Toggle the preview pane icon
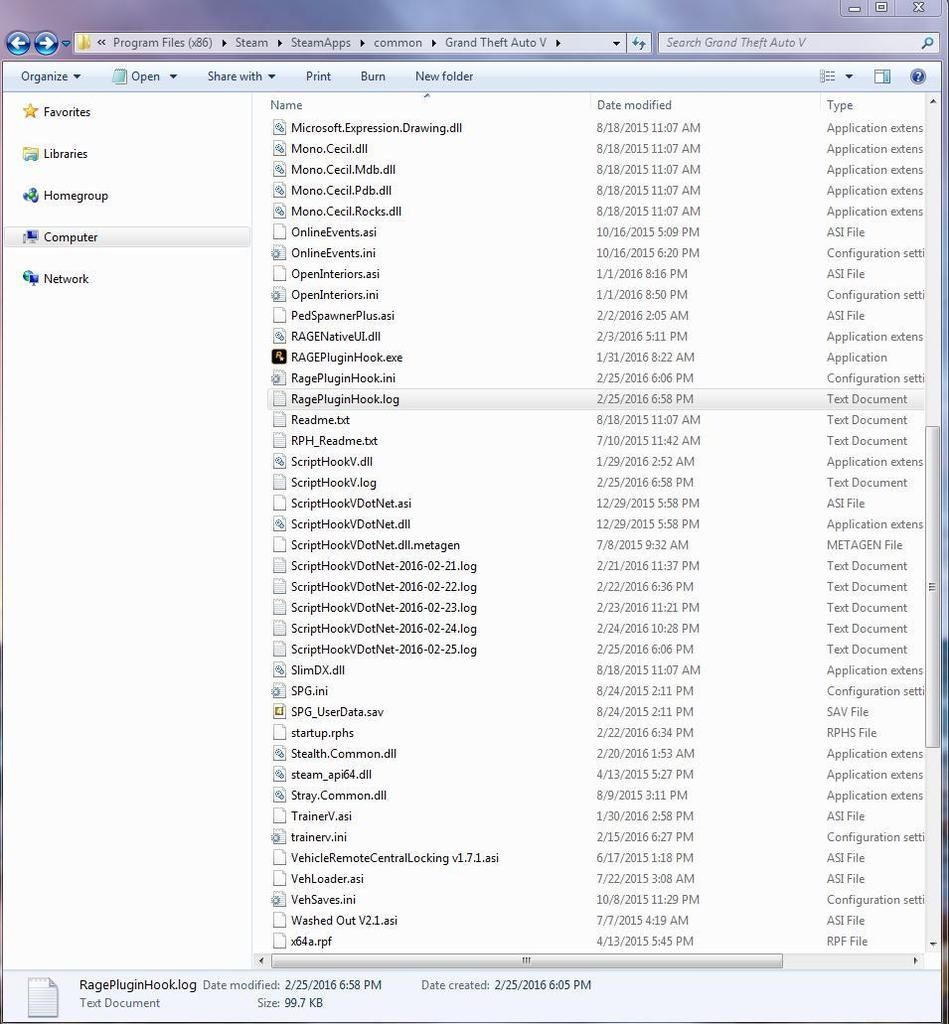 pyautogui.click(x=882, y=76)
